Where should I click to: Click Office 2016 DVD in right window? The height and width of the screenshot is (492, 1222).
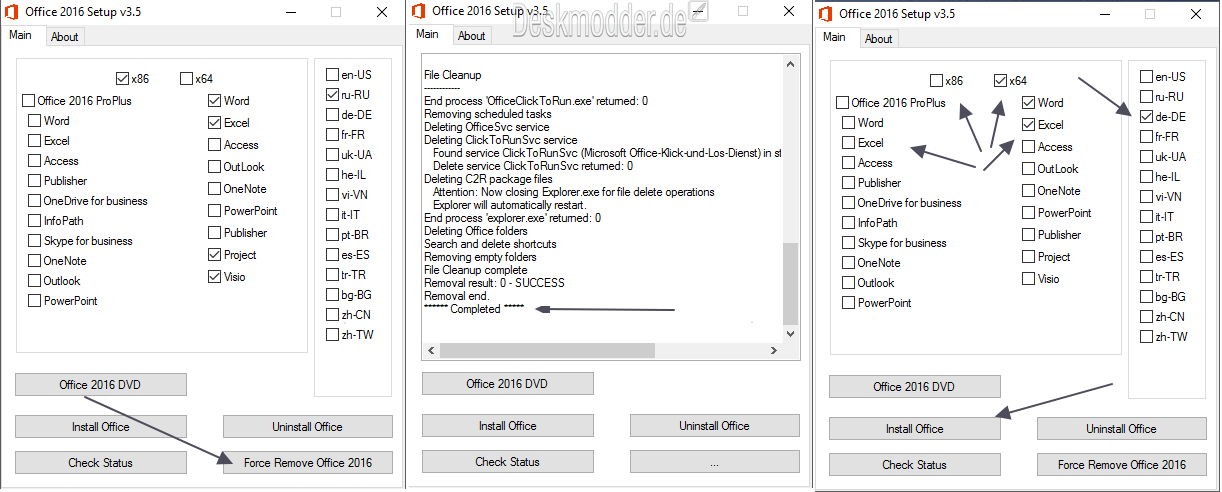pos(915,387)
